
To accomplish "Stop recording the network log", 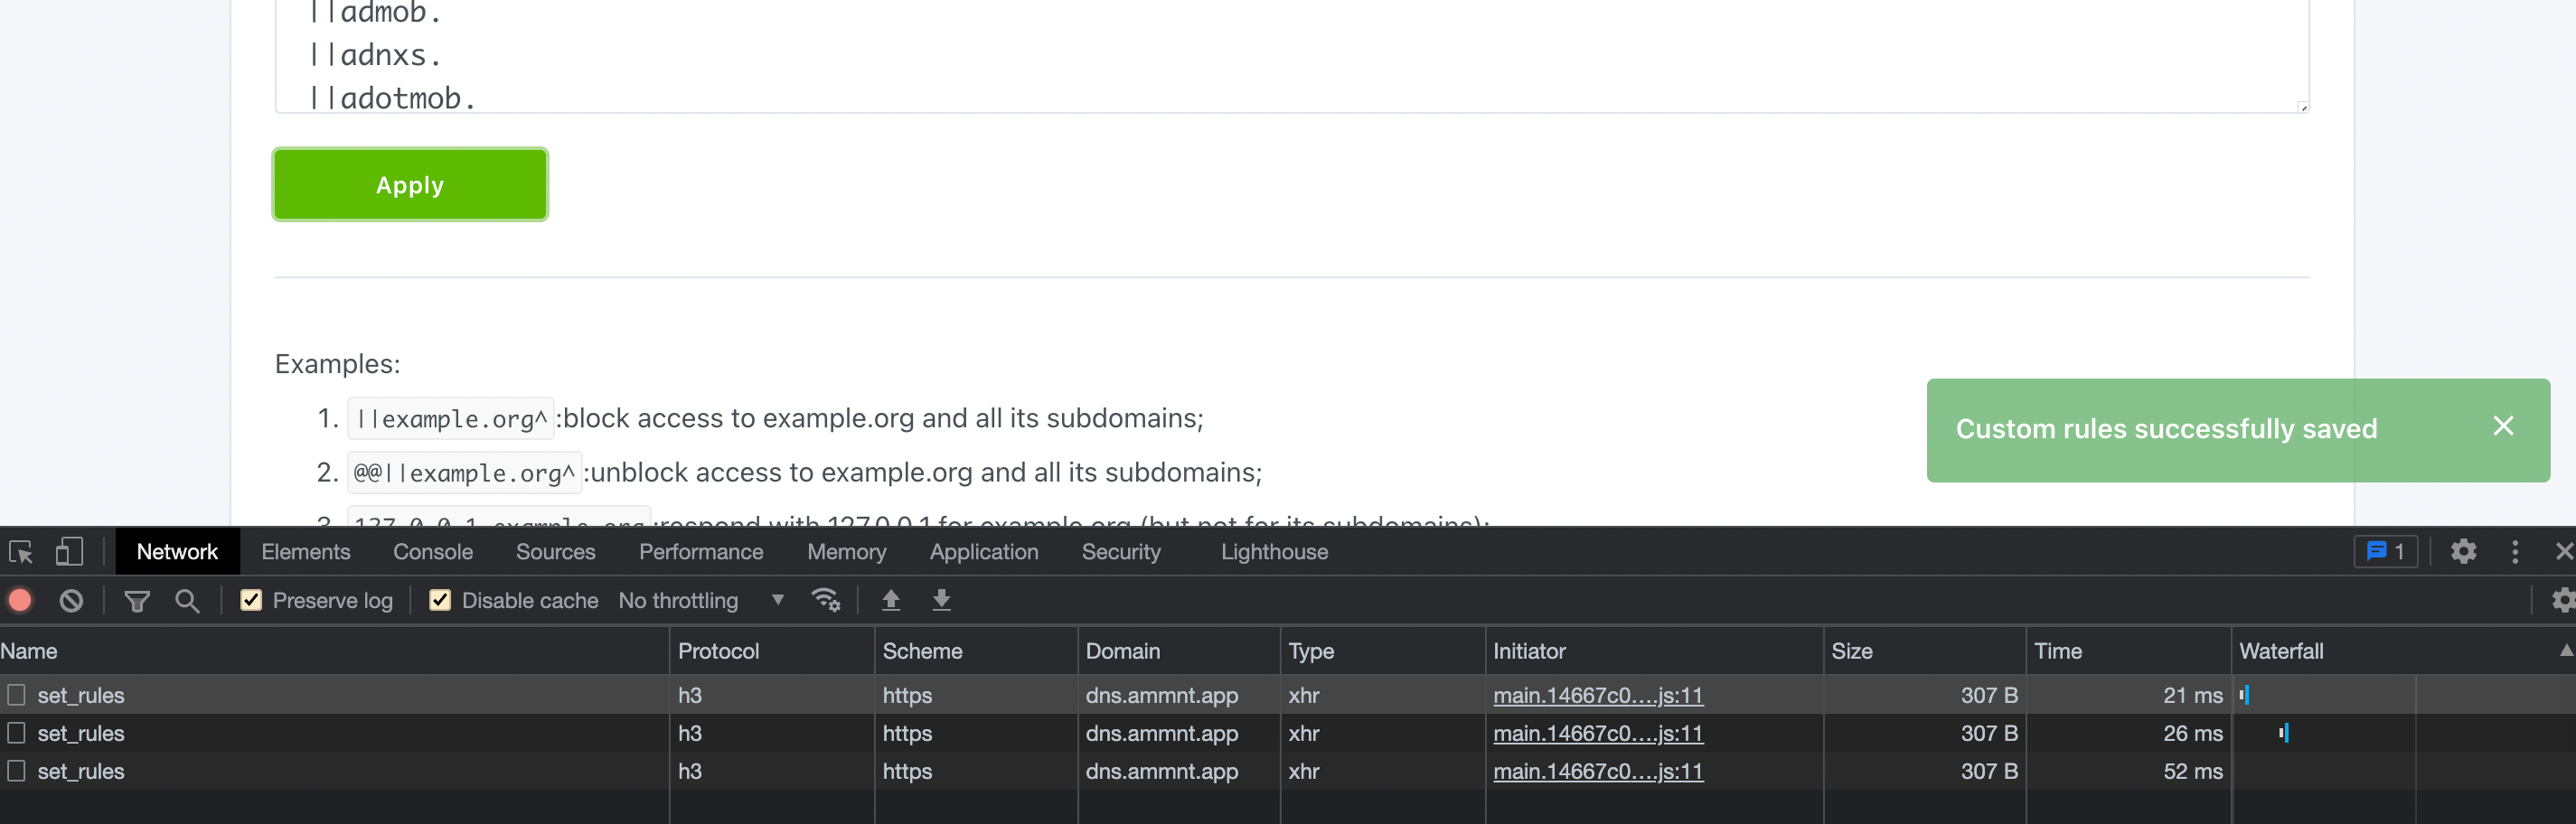I will [x=20, y=600].
